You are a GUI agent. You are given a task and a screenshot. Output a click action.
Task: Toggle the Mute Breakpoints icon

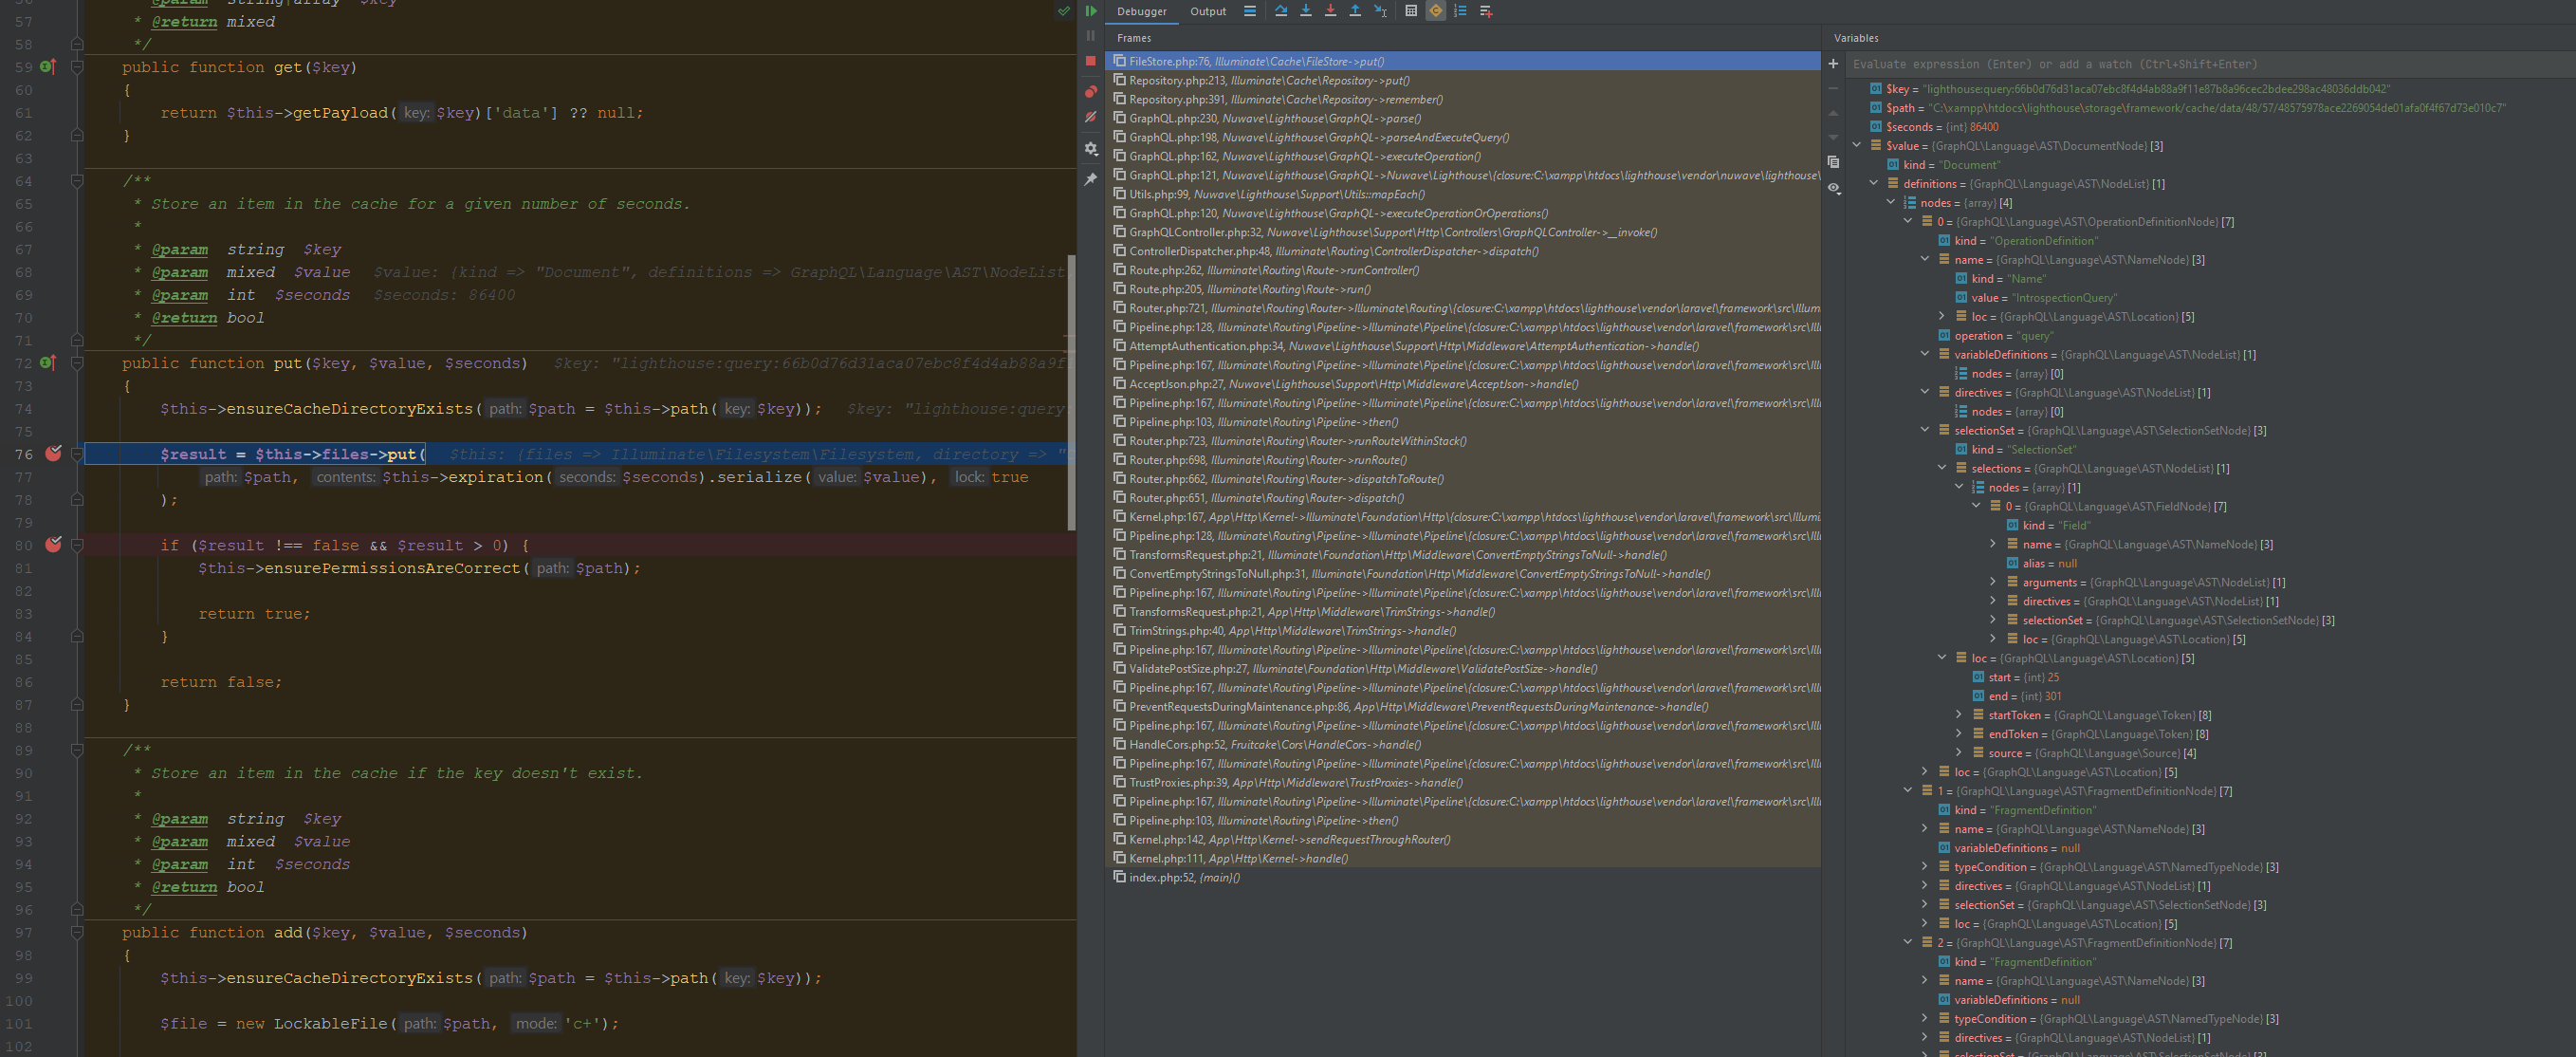(x=1090, y=117)
